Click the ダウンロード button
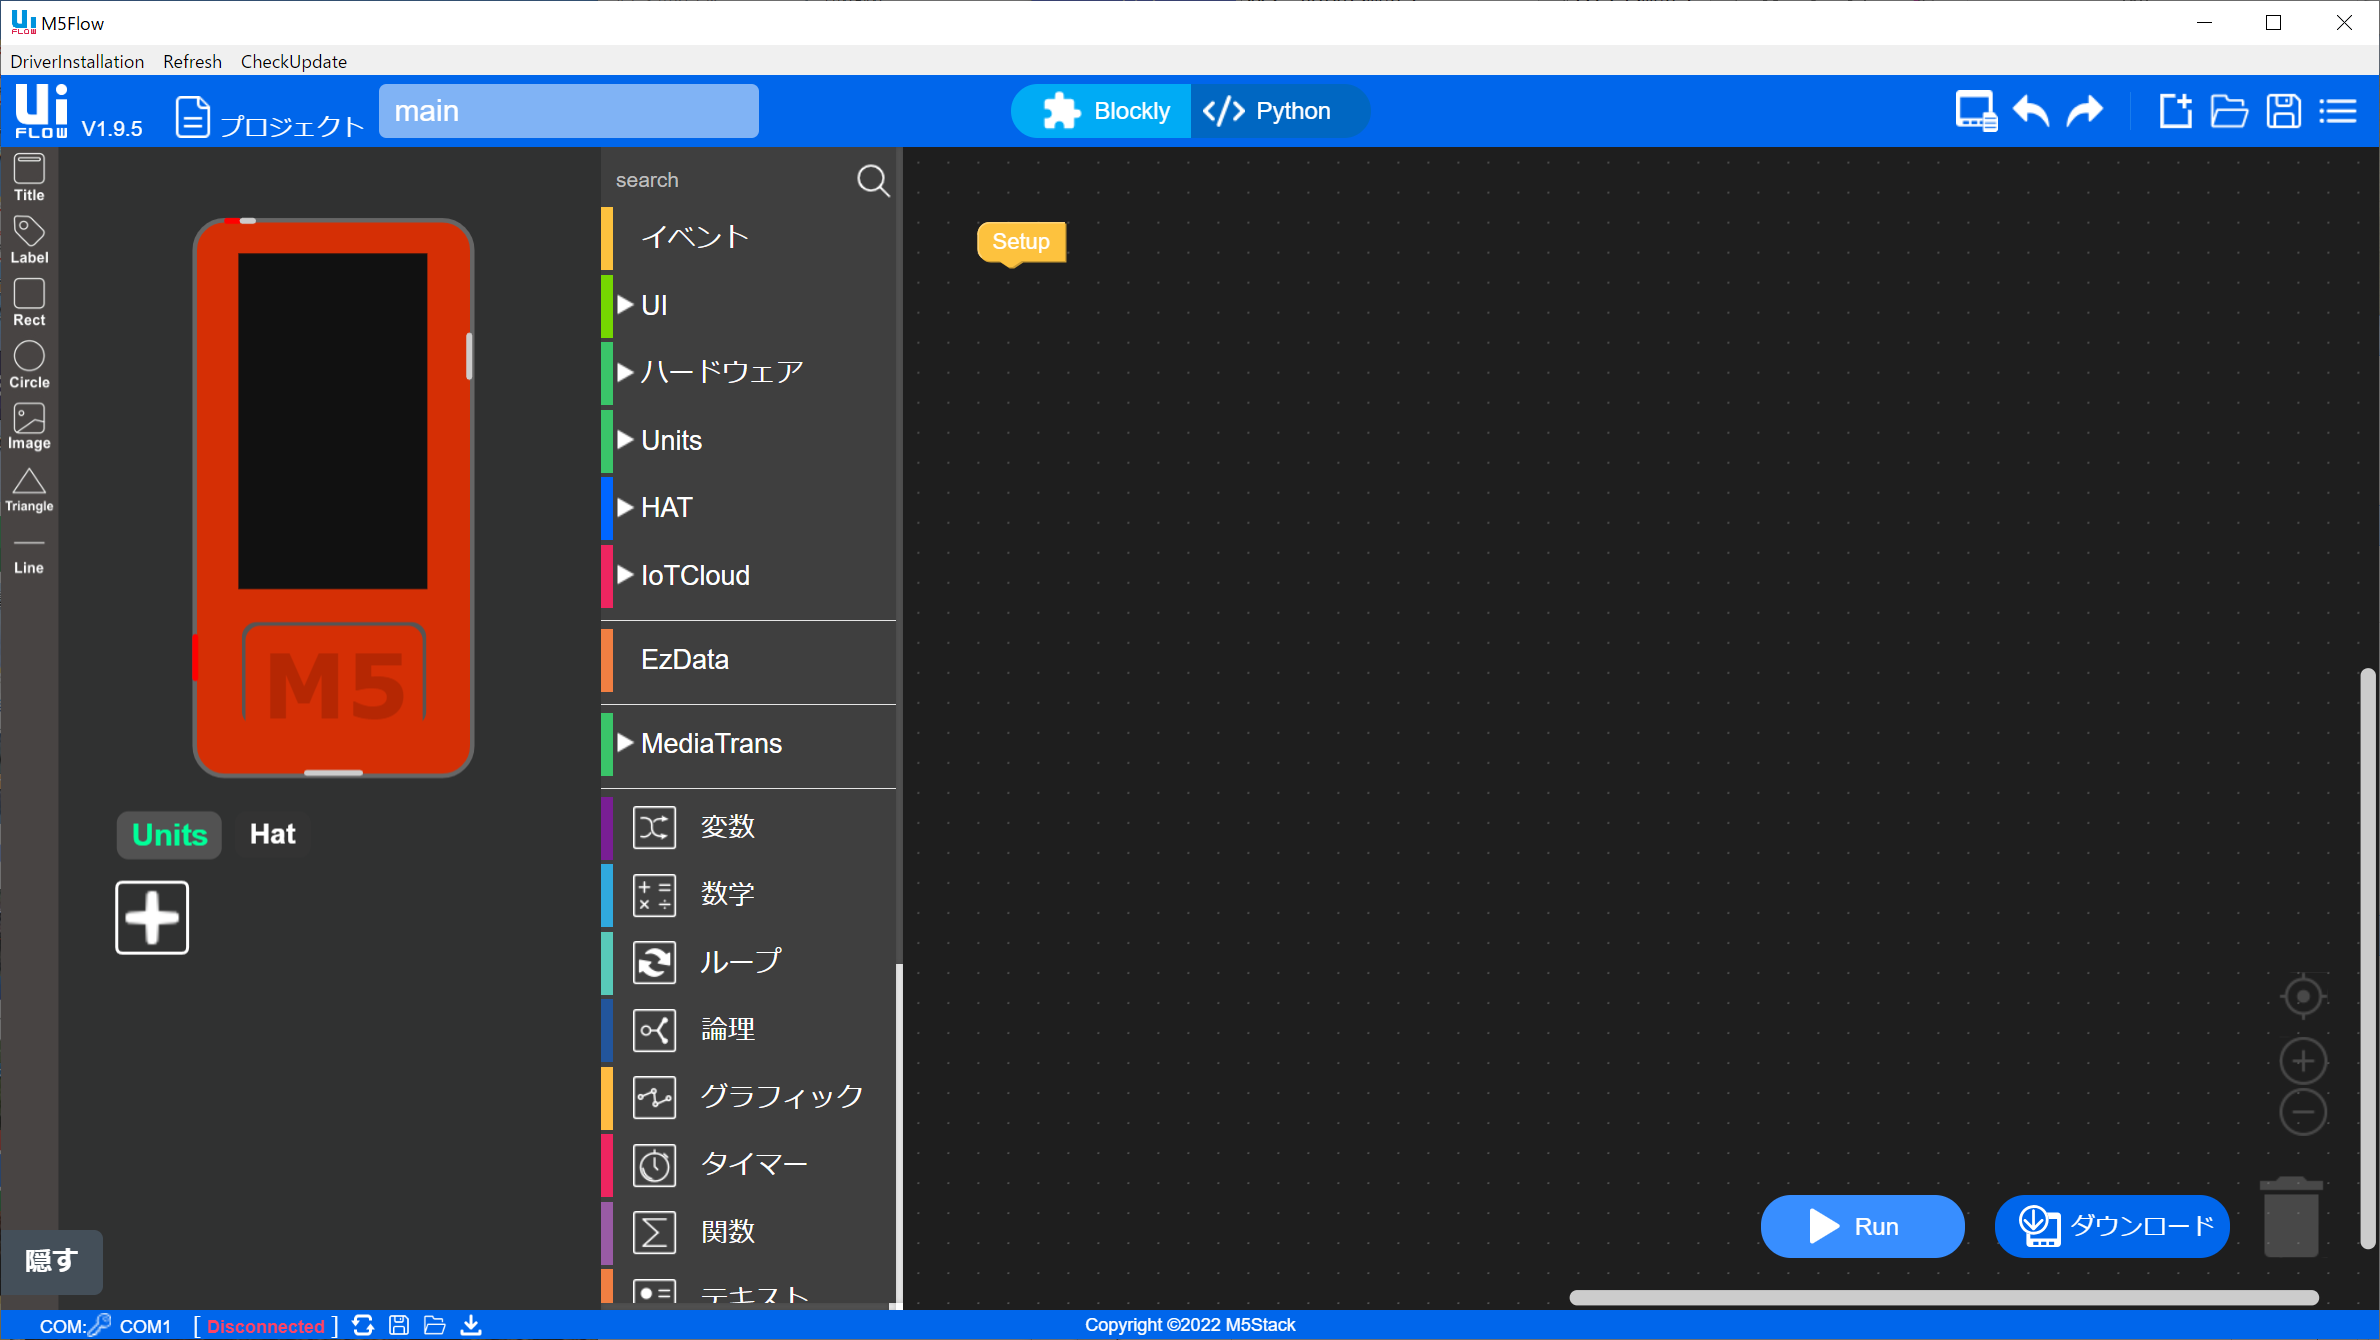Image resolution: width=2380 pixels, height=1340 pixels. [2112, 1227]
